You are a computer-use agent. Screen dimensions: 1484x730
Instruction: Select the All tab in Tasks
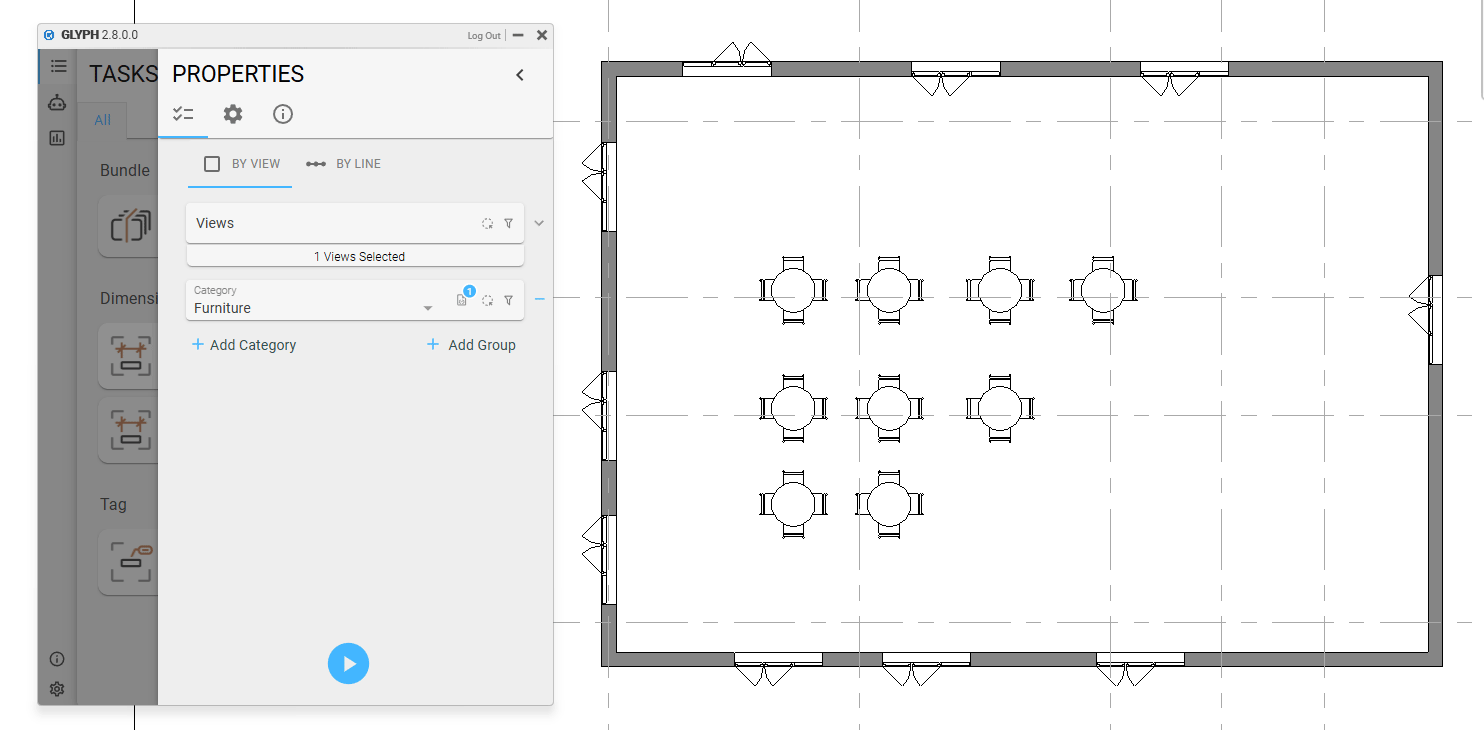point(102,120)
